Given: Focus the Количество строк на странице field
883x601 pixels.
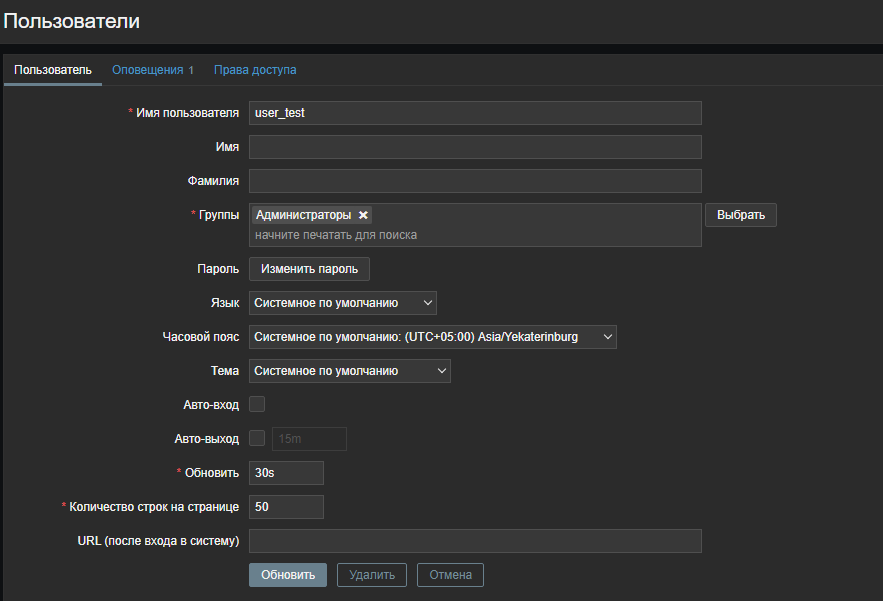Looking at the screenshot, I should tap(286, 507).
